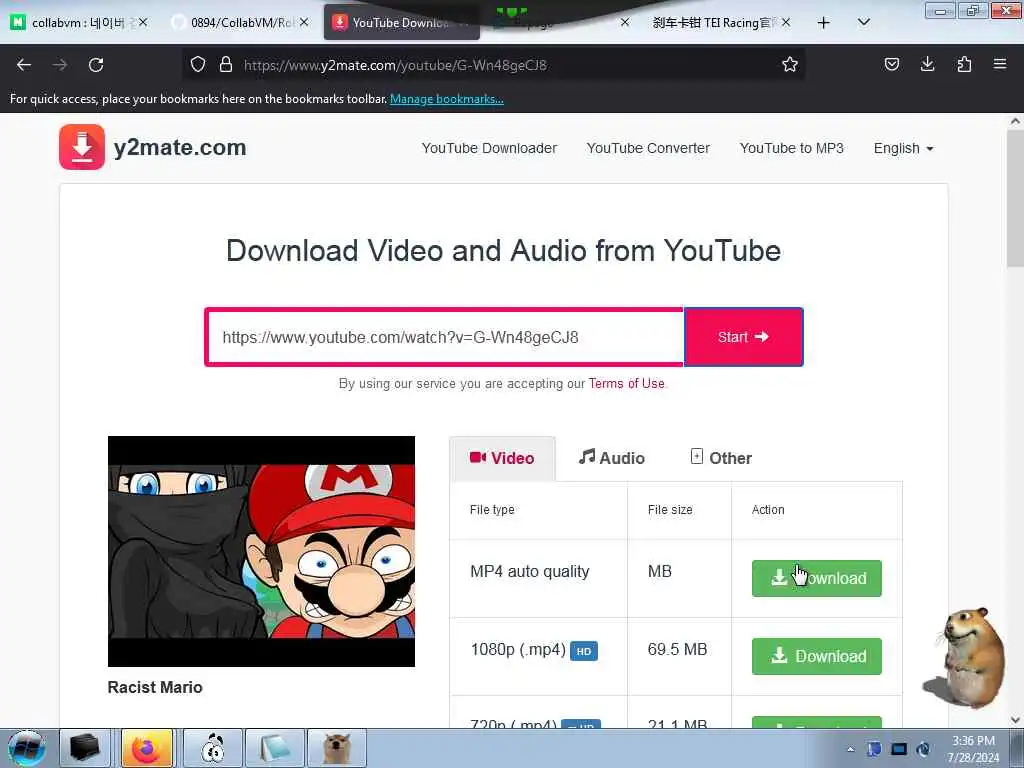Open a new tab with the plus button
This screenshot has height=768, width=1024.
click(x=824, y=23)
